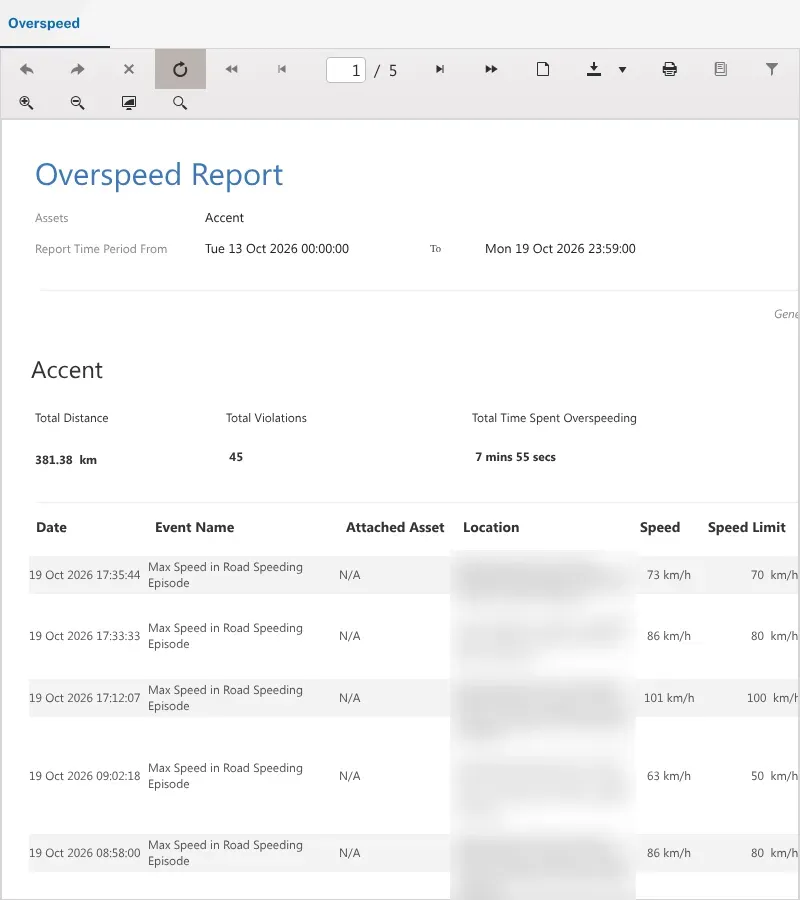Toggle multi-page view icon
Screen dimensions: 800x900
(x=542, y=69)
